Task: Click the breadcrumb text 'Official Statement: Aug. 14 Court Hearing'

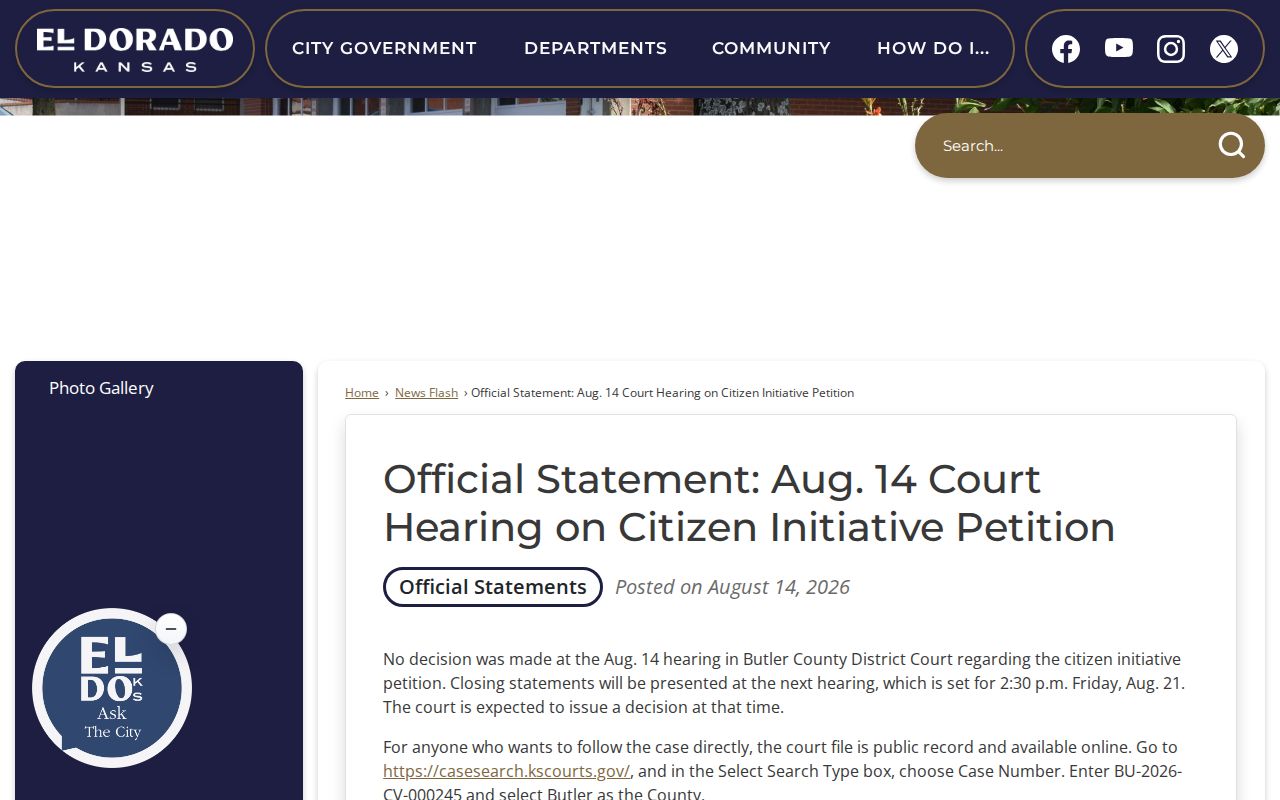Action: click(x=662, y=393)
